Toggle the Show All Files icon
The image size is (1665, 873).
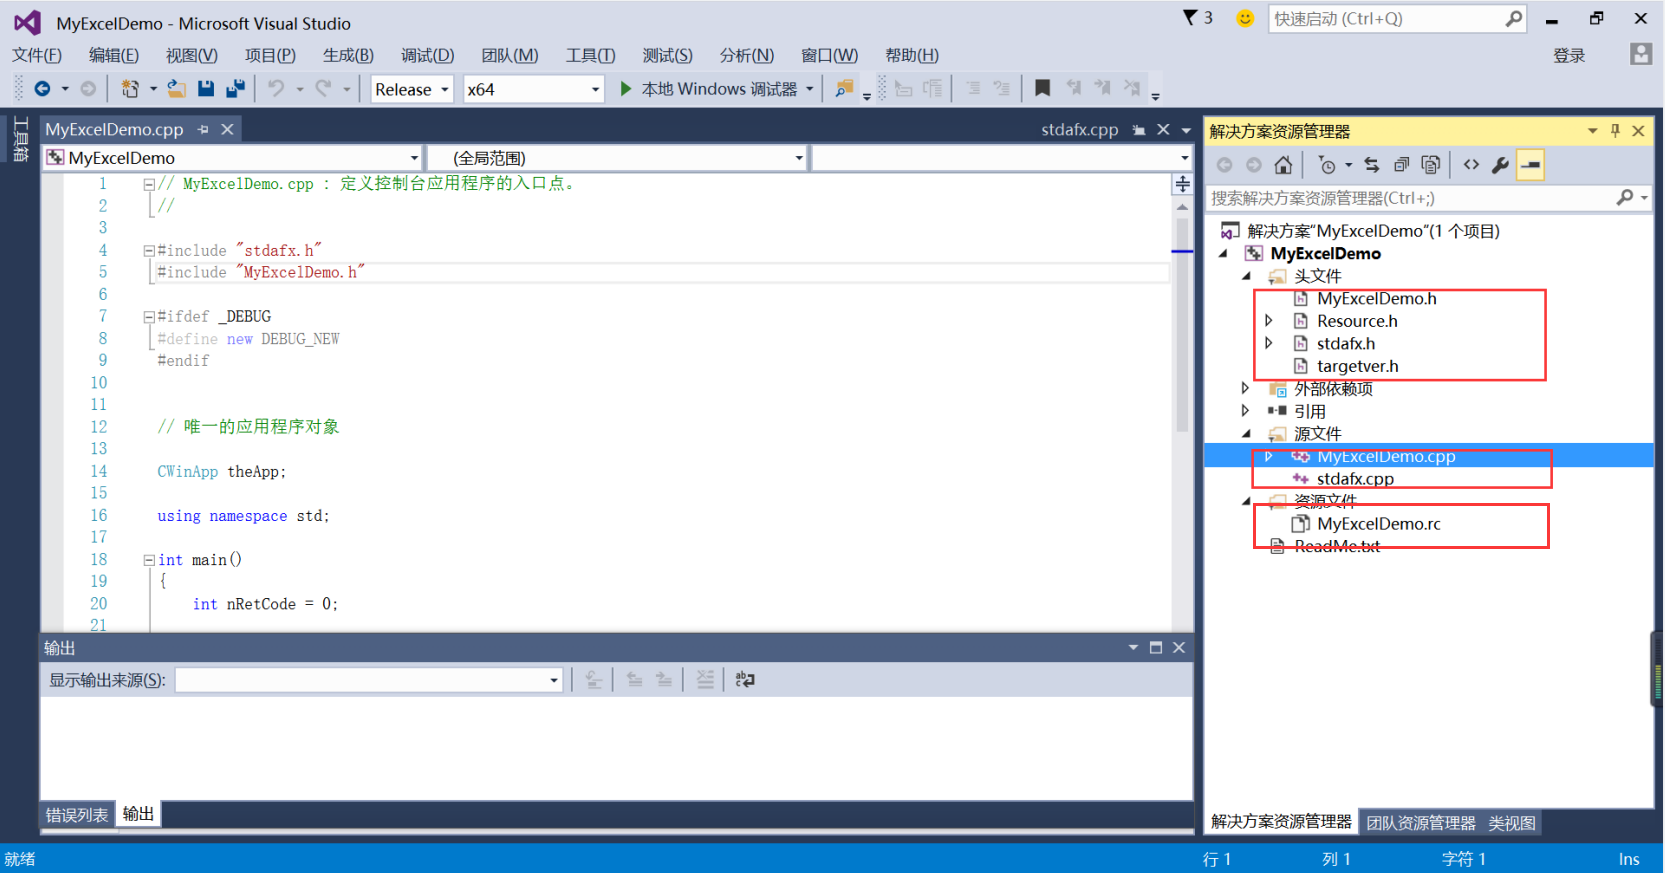pyautogui.click(x=1431, y=165)
